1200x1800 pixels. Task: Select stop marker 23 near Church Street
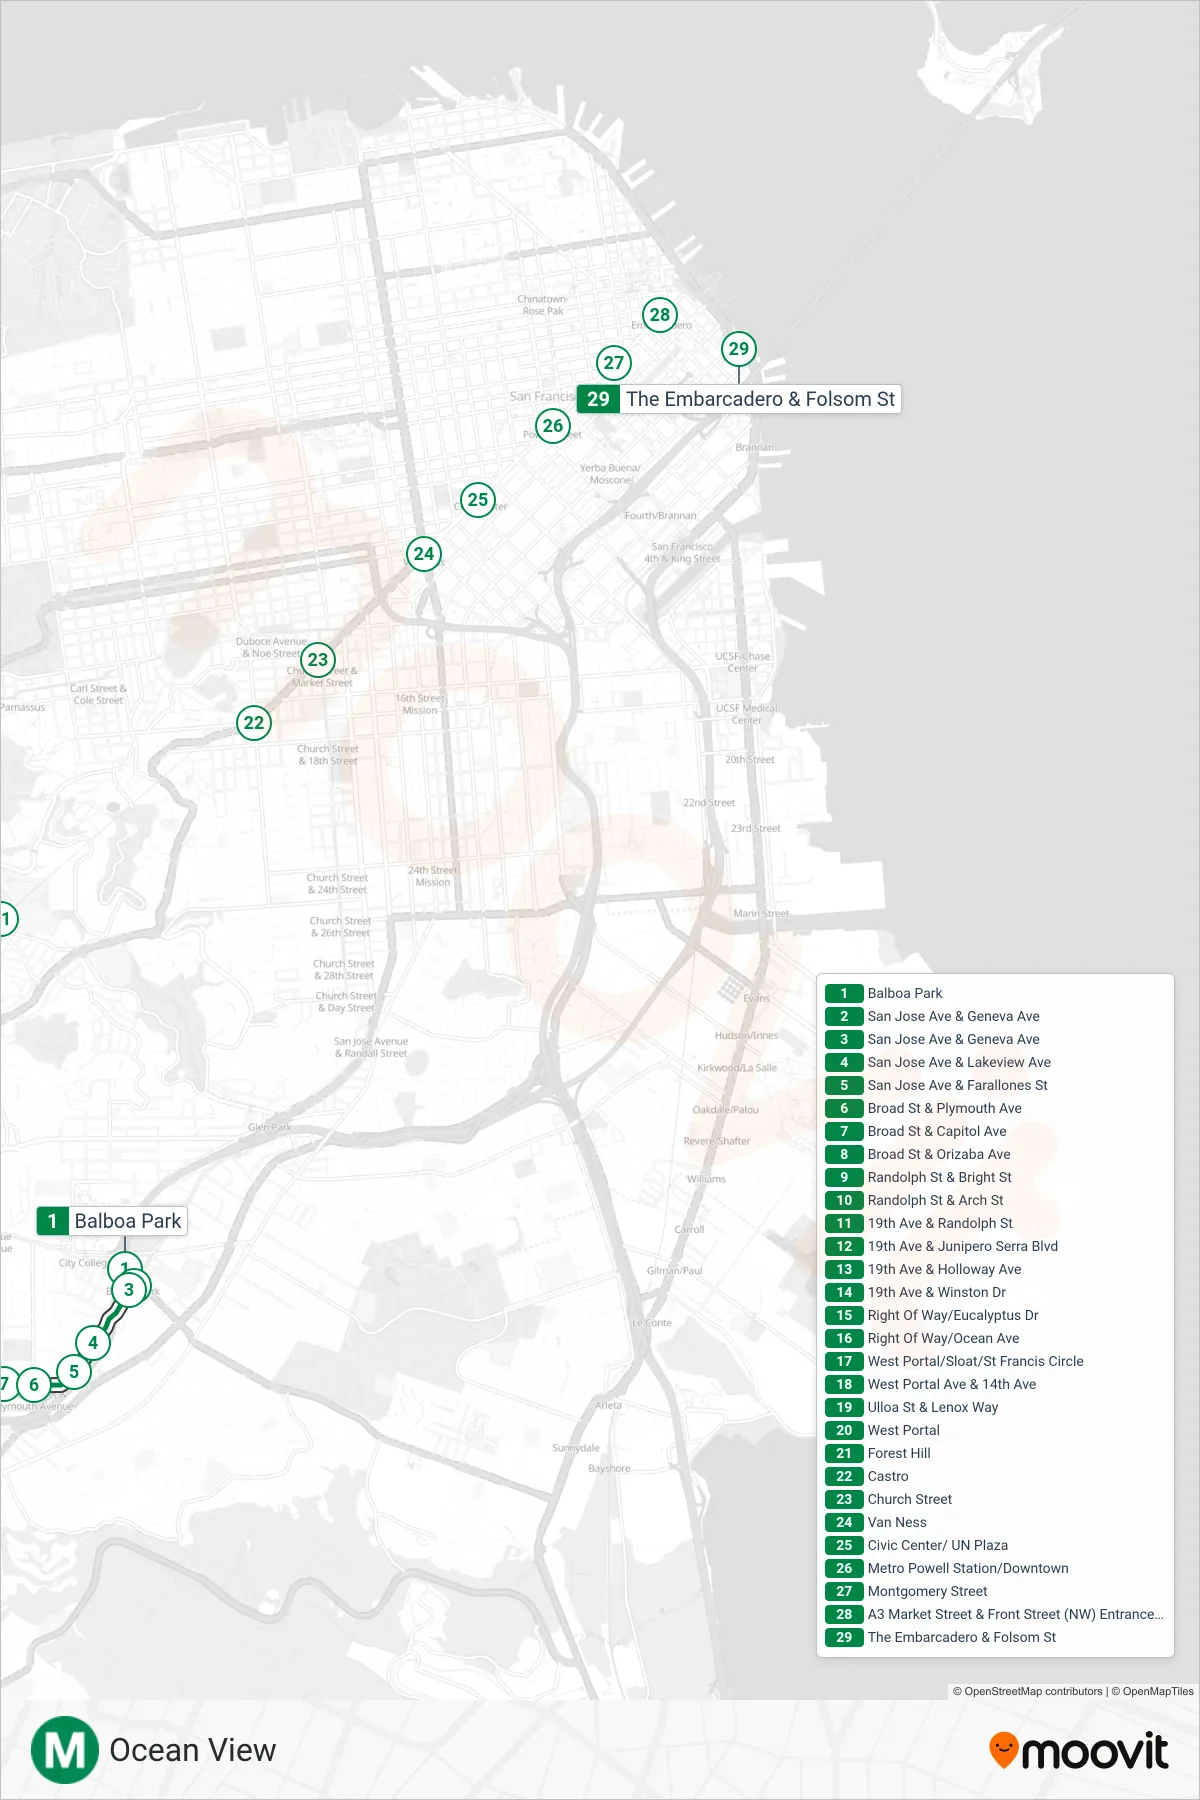318,660
